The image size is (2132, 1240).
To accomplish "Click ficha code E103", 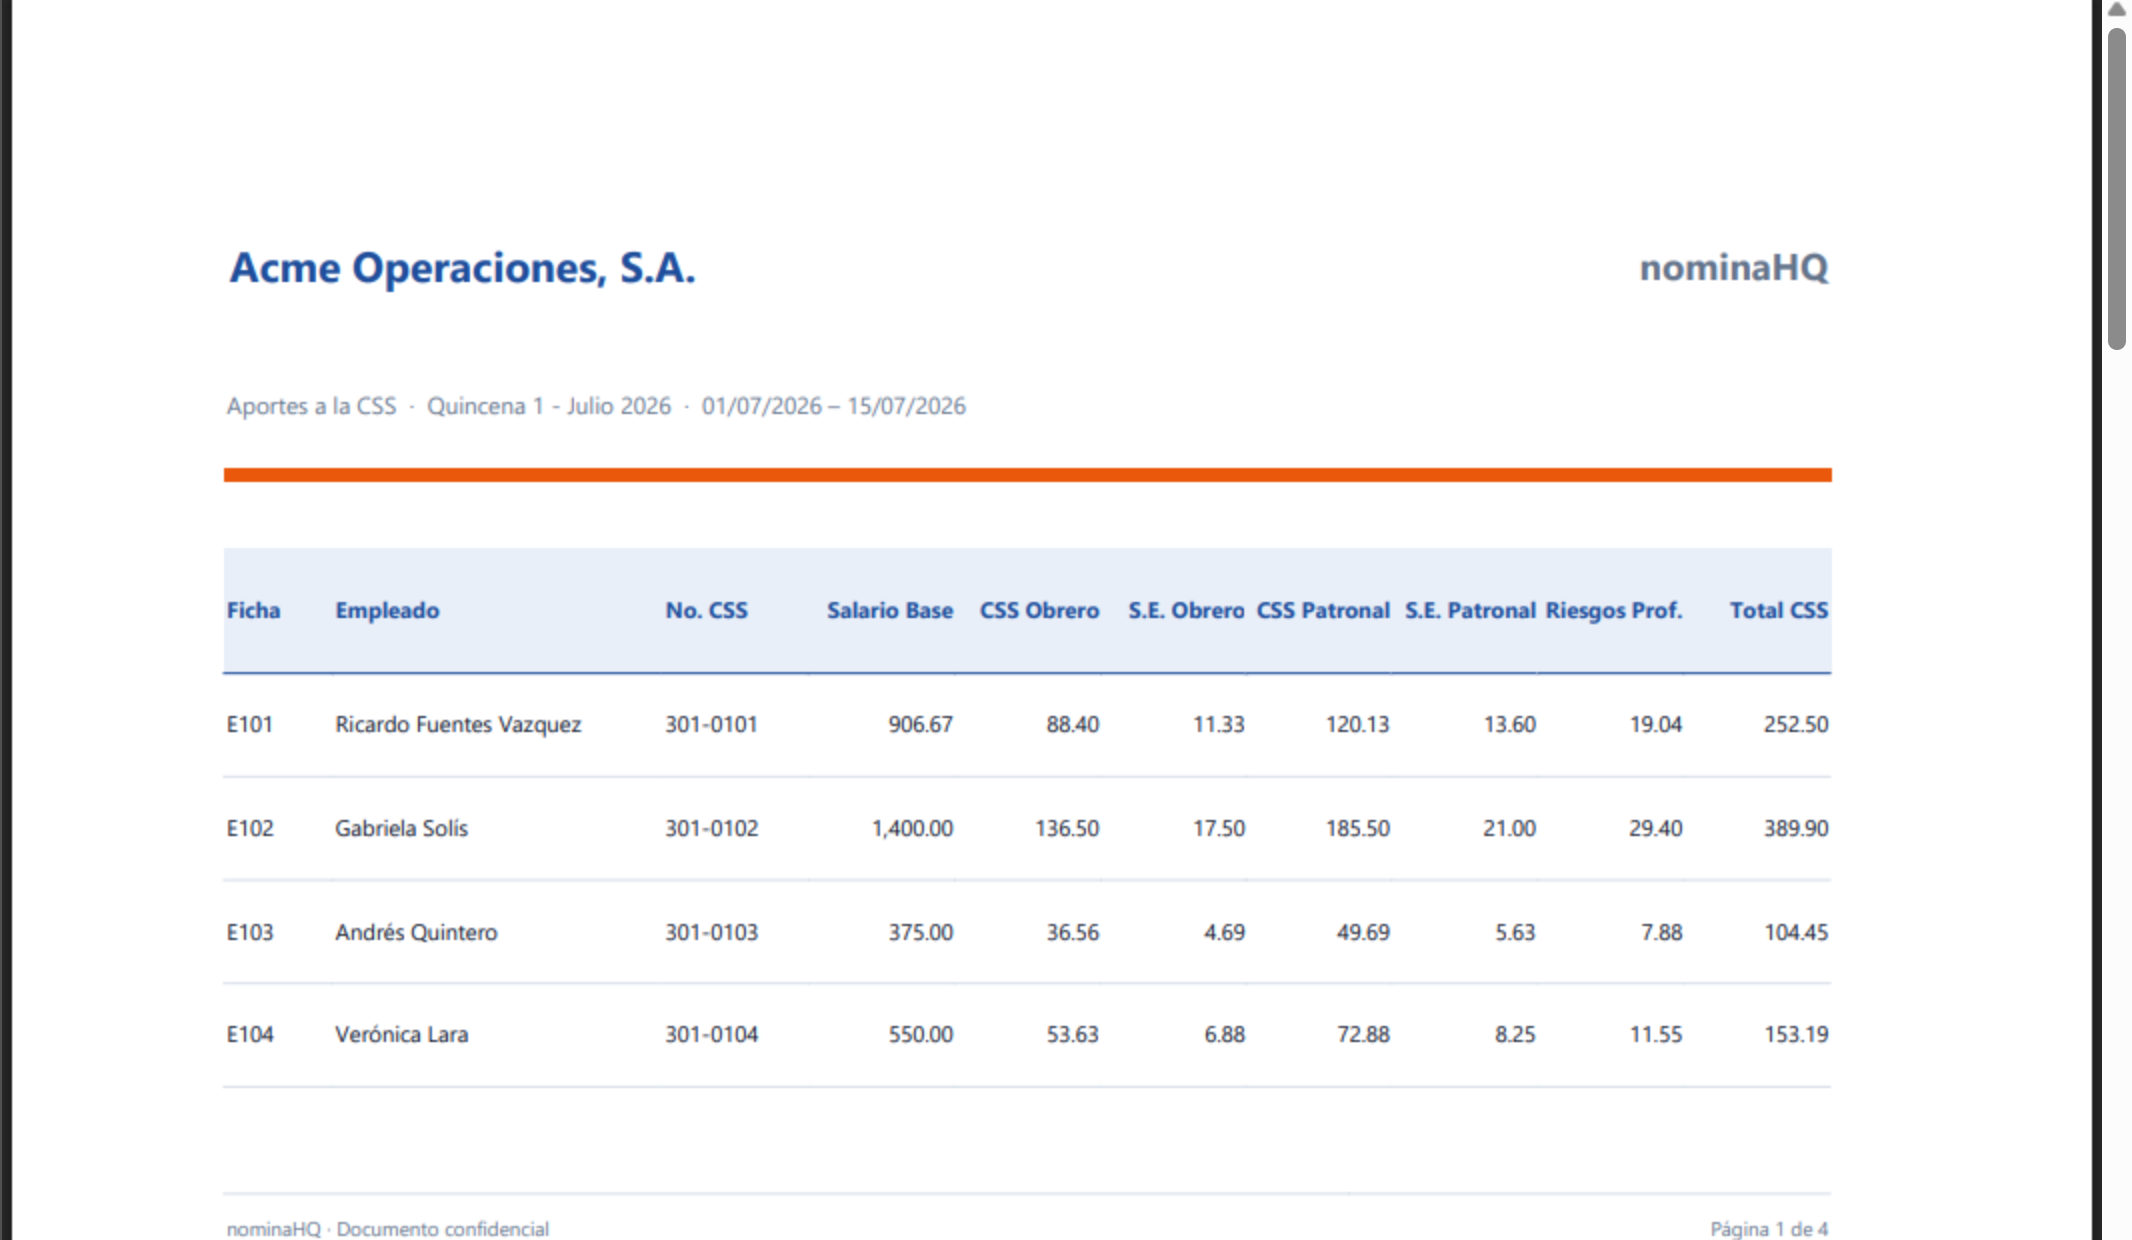I will tap(249, 932).
